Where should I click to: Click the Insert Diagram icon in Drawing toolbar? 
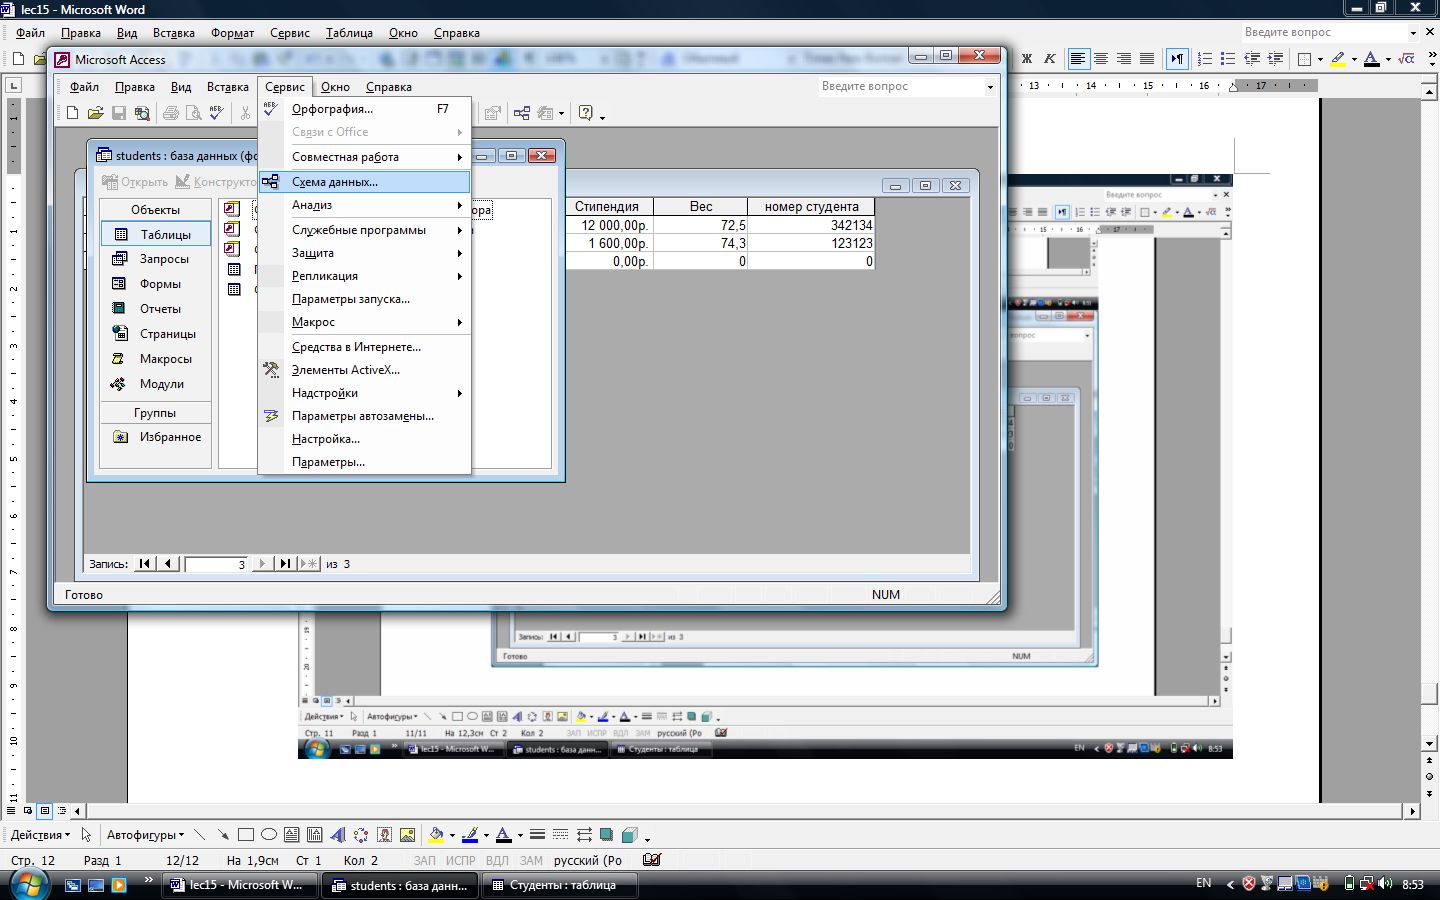[361, 834]
